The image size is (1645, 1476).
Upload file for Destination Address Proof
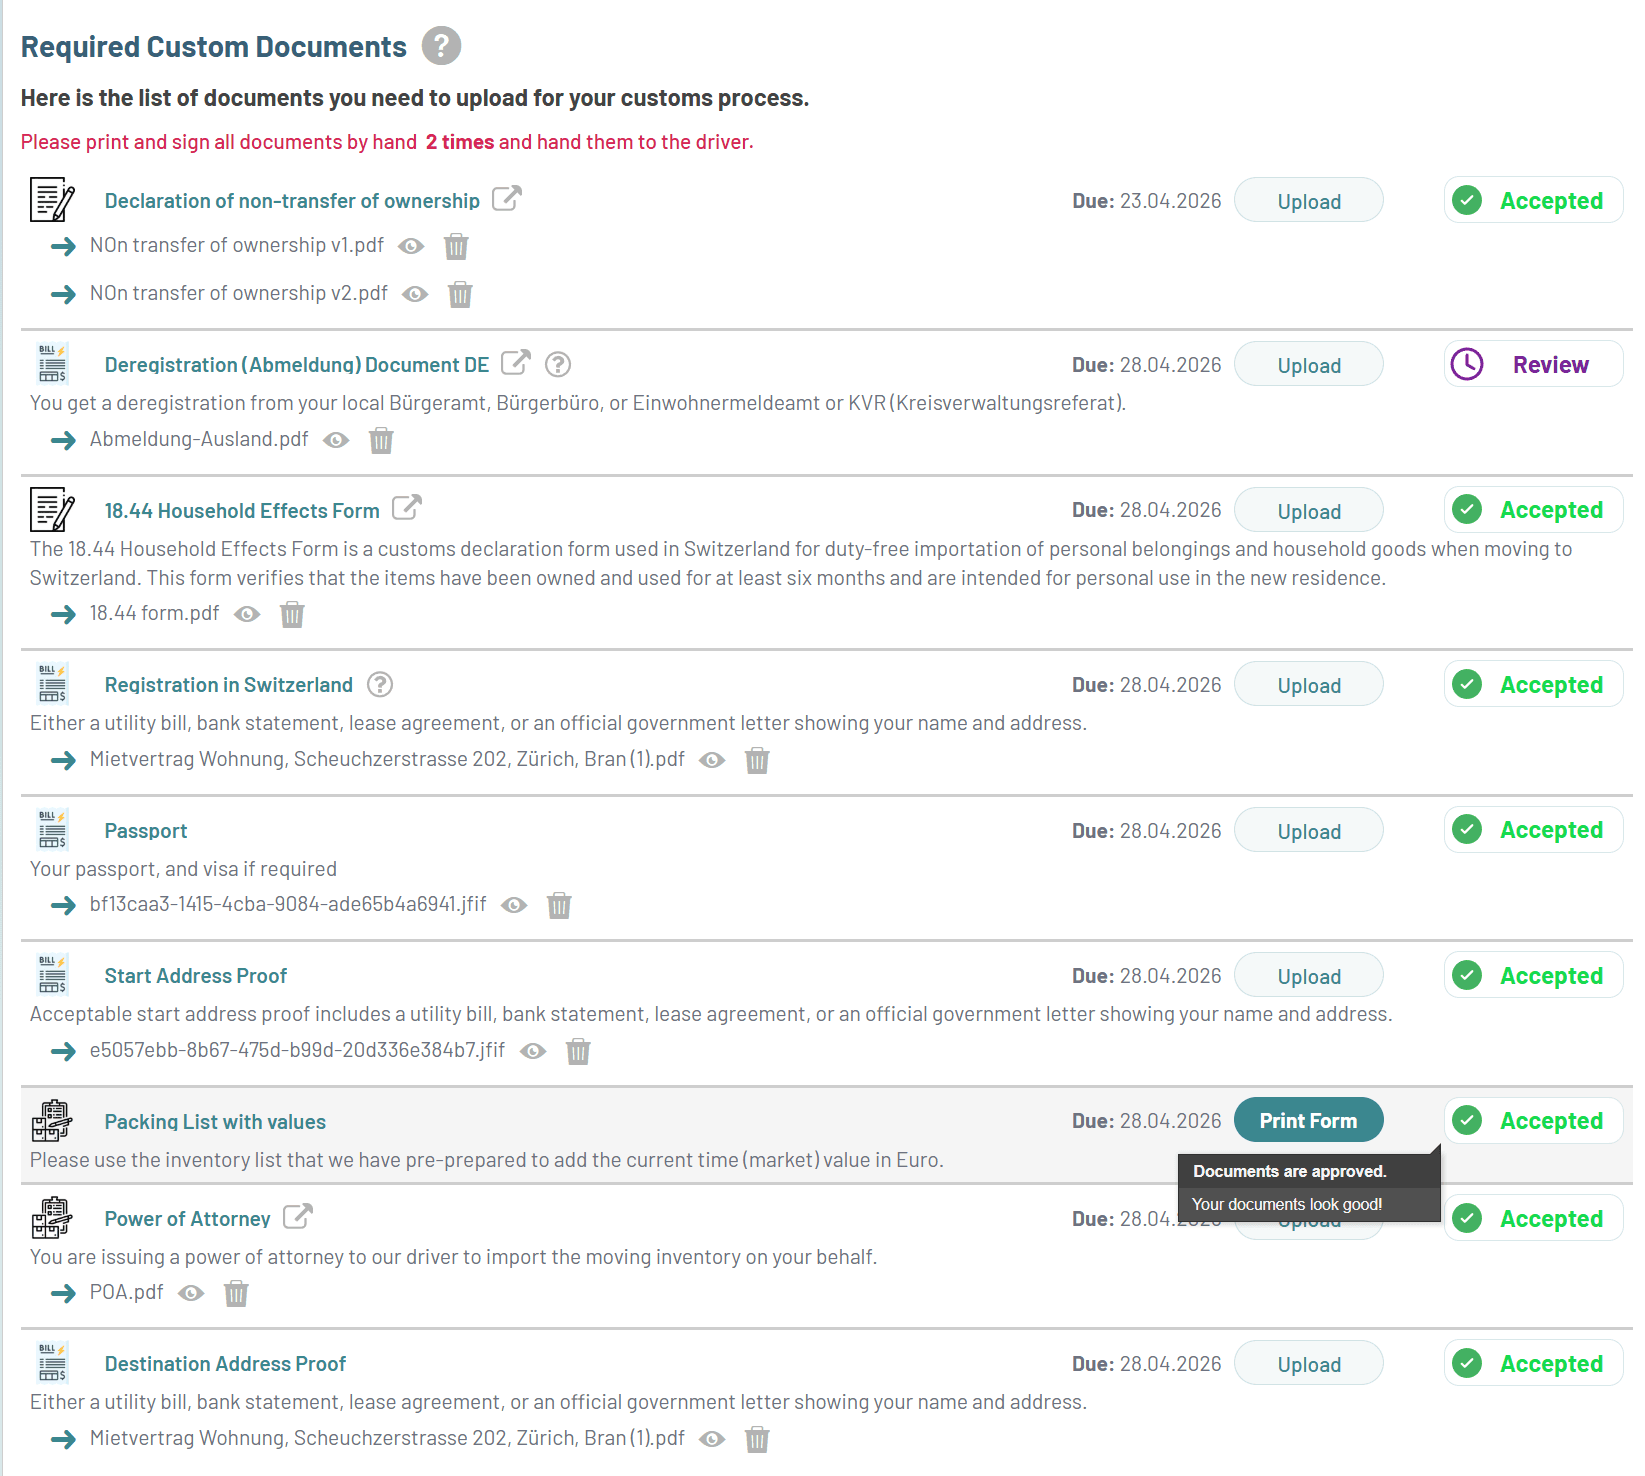click(x=1309, y=1364)
